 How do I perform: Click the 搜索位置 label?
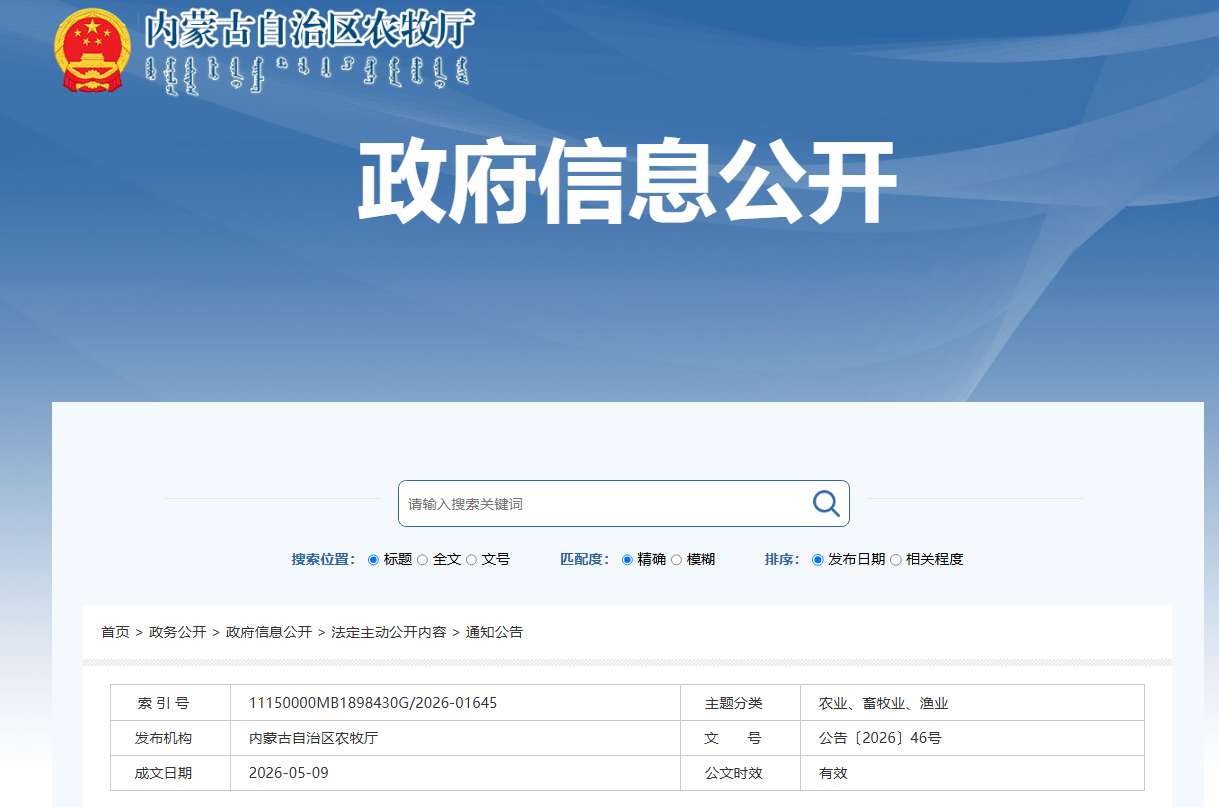pyautogui.click(x=324, y=559)
